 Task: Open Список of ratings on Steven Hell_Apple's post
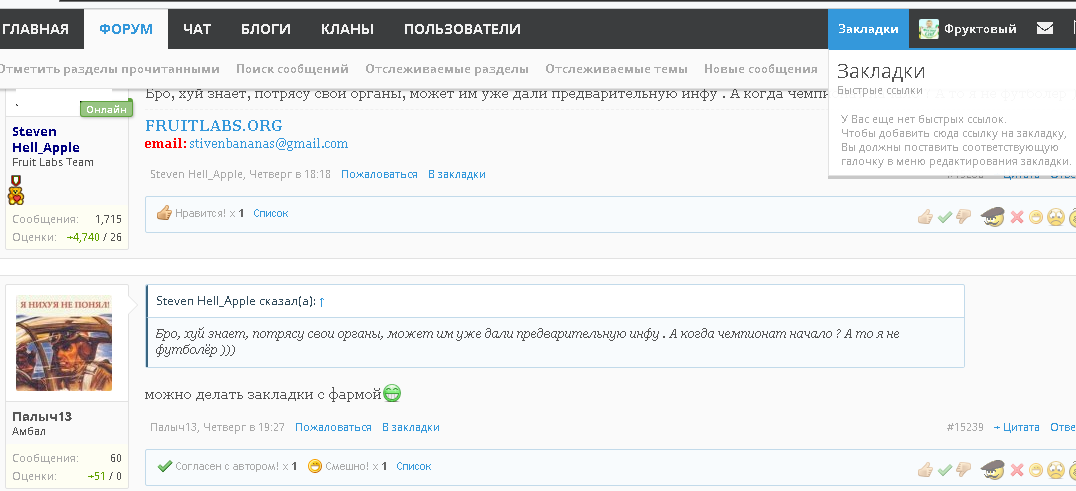[x=270, y=213]
